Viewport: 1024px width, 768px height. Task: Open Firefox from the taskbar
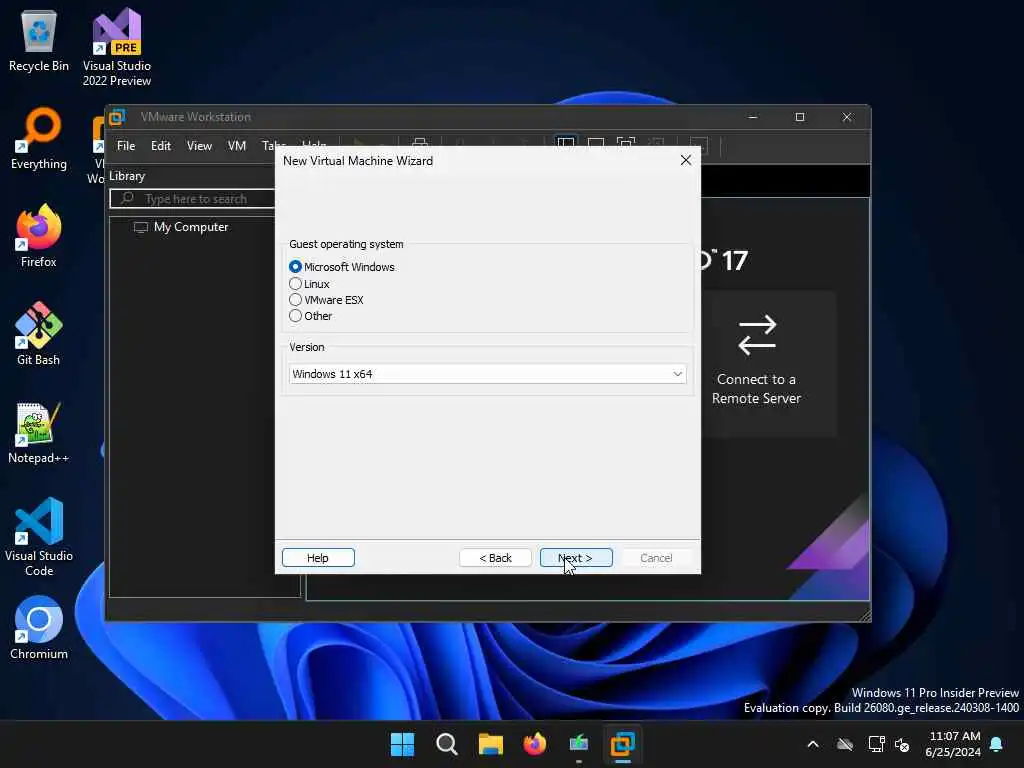click(x=535, y=744)
